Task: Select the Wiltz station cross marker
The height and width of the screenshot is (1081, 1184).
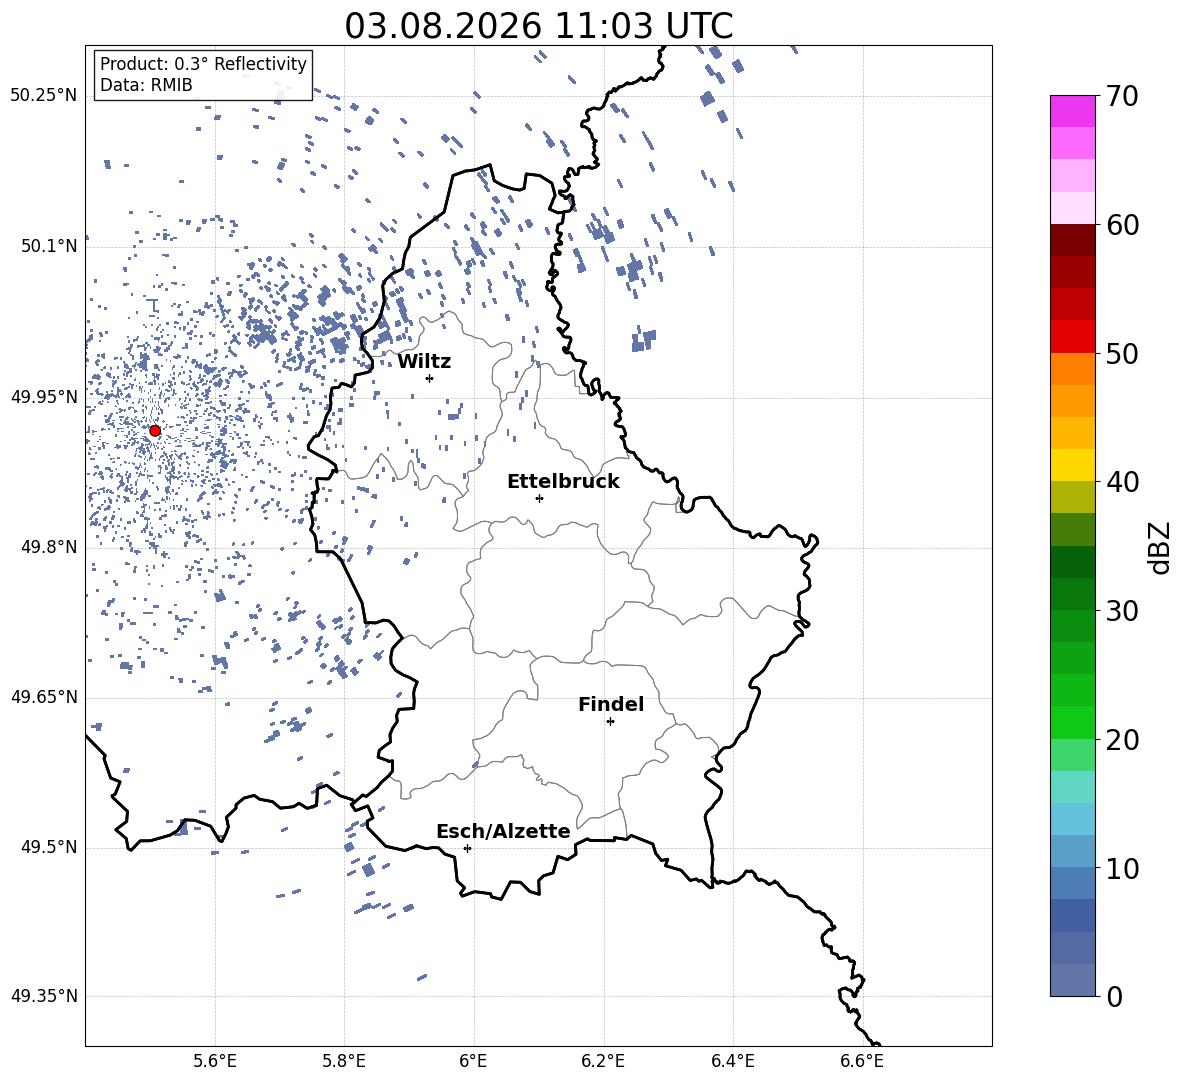Action: click(430, 378)
